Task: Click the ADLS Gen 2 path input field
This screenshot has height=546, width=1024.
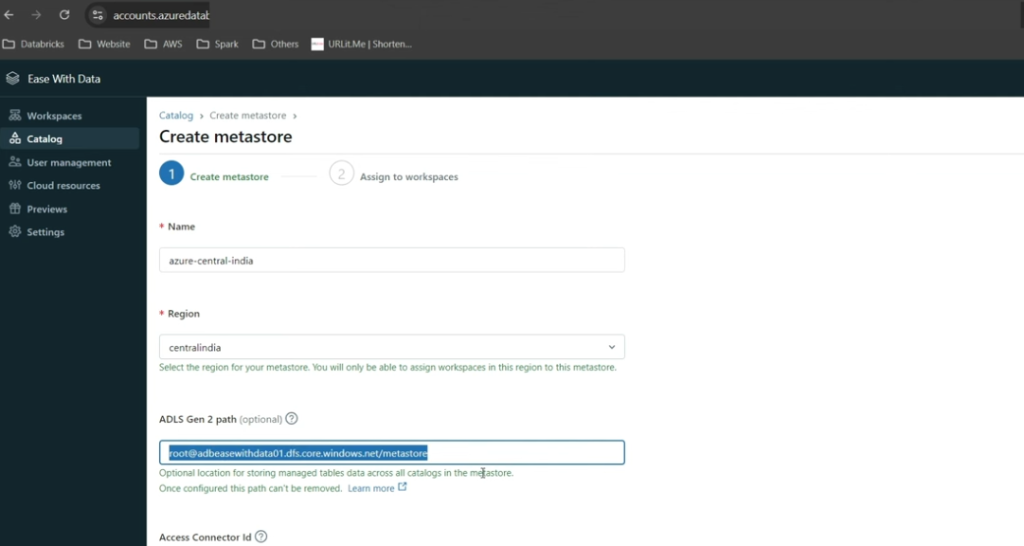Action: [x=392, y=453]
